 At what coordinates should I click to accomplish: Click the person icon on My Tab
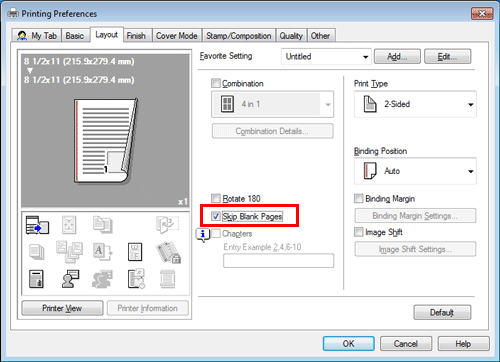click(x=22, y=36)
